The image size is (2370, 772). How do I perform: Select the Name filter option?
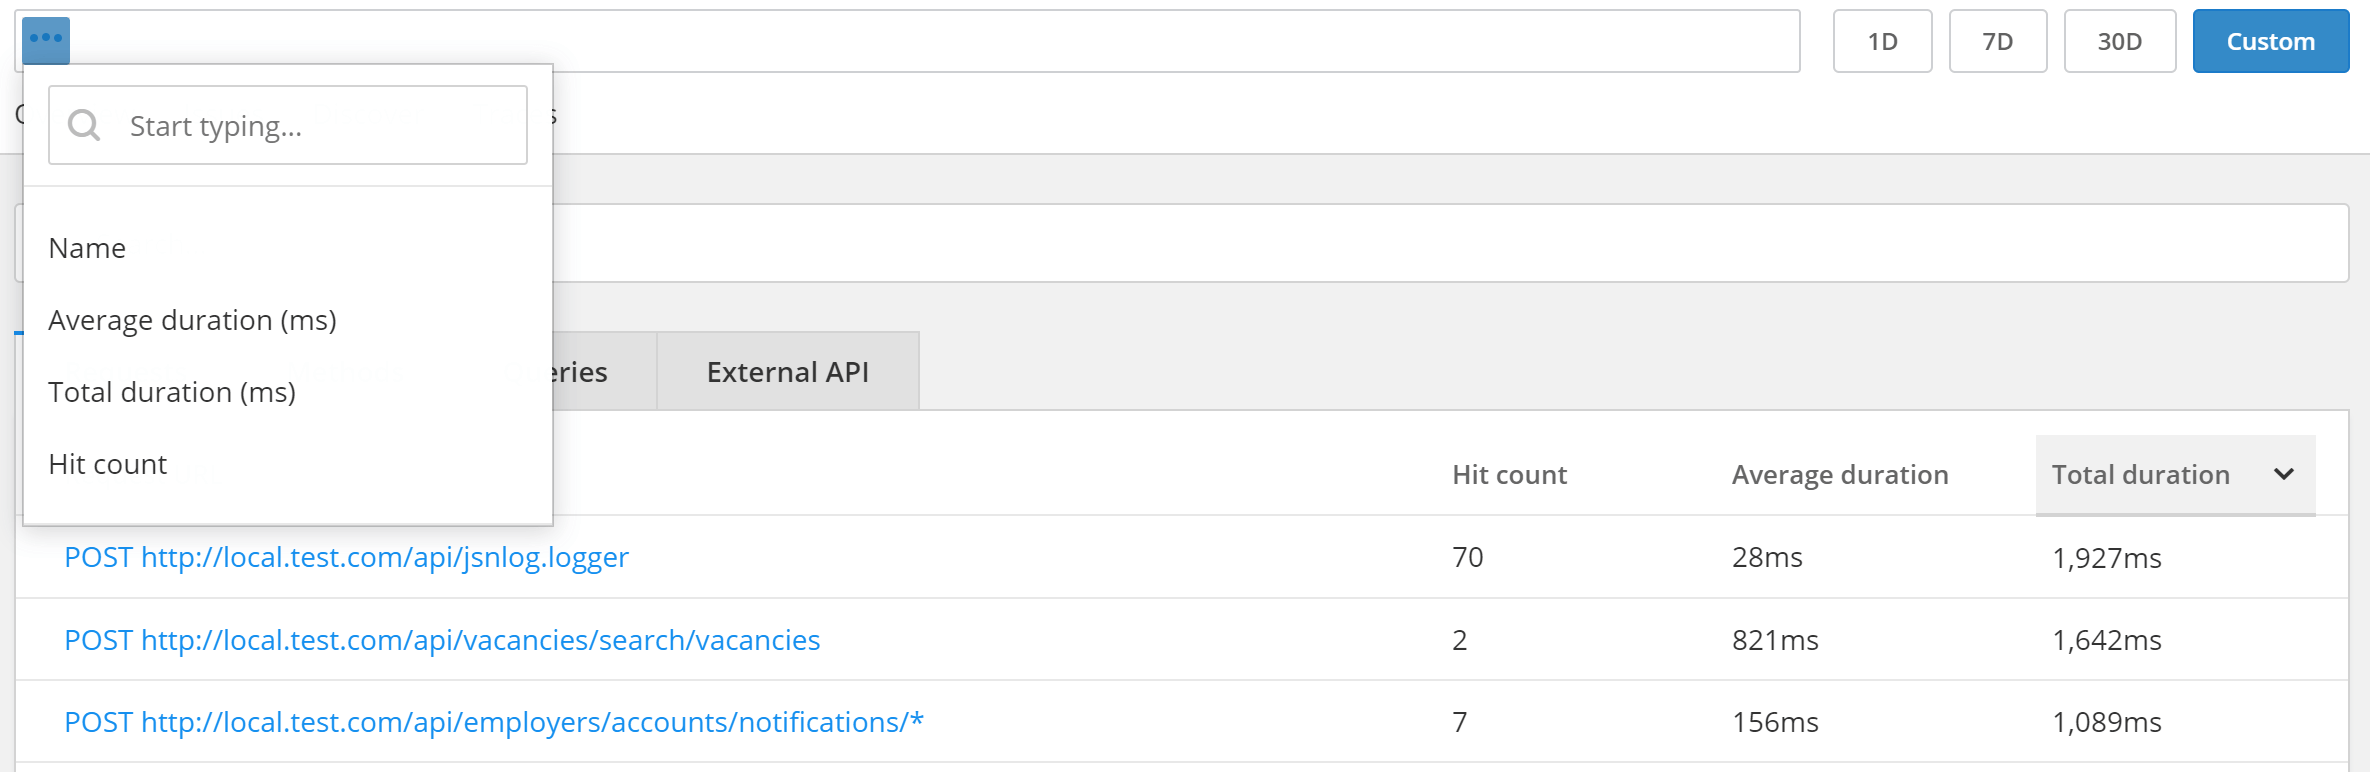pyautogui.click(x=87, y=248)
